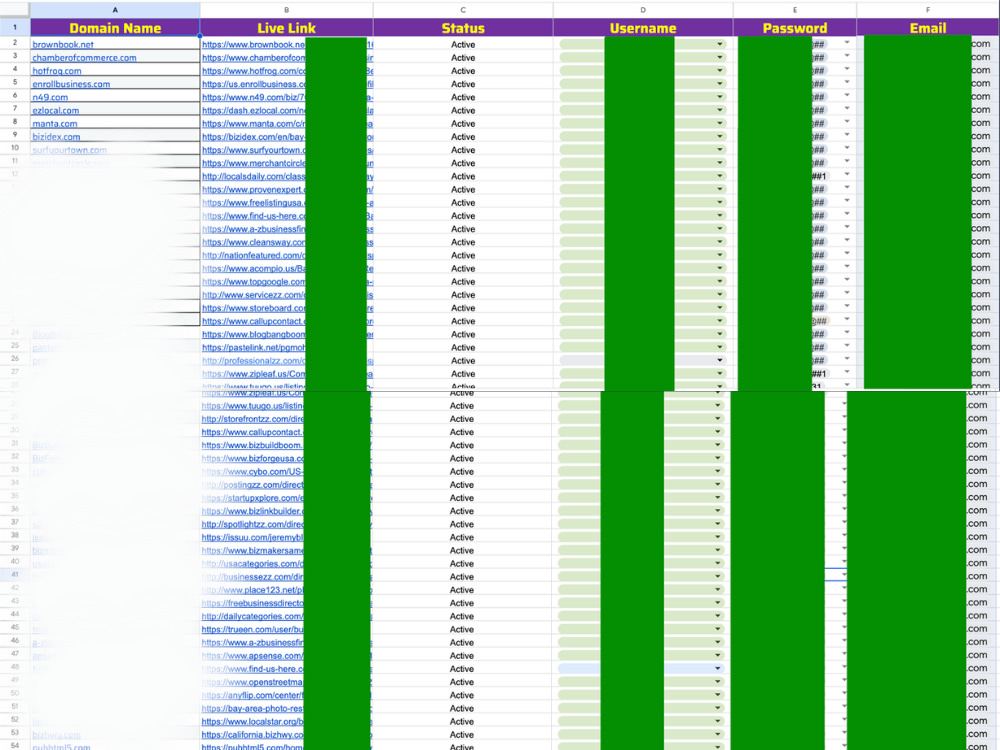Screen dimensions: 1000x750
Task: Follow the https://pastelink.net live link
Action: click(x=254, y=348)
